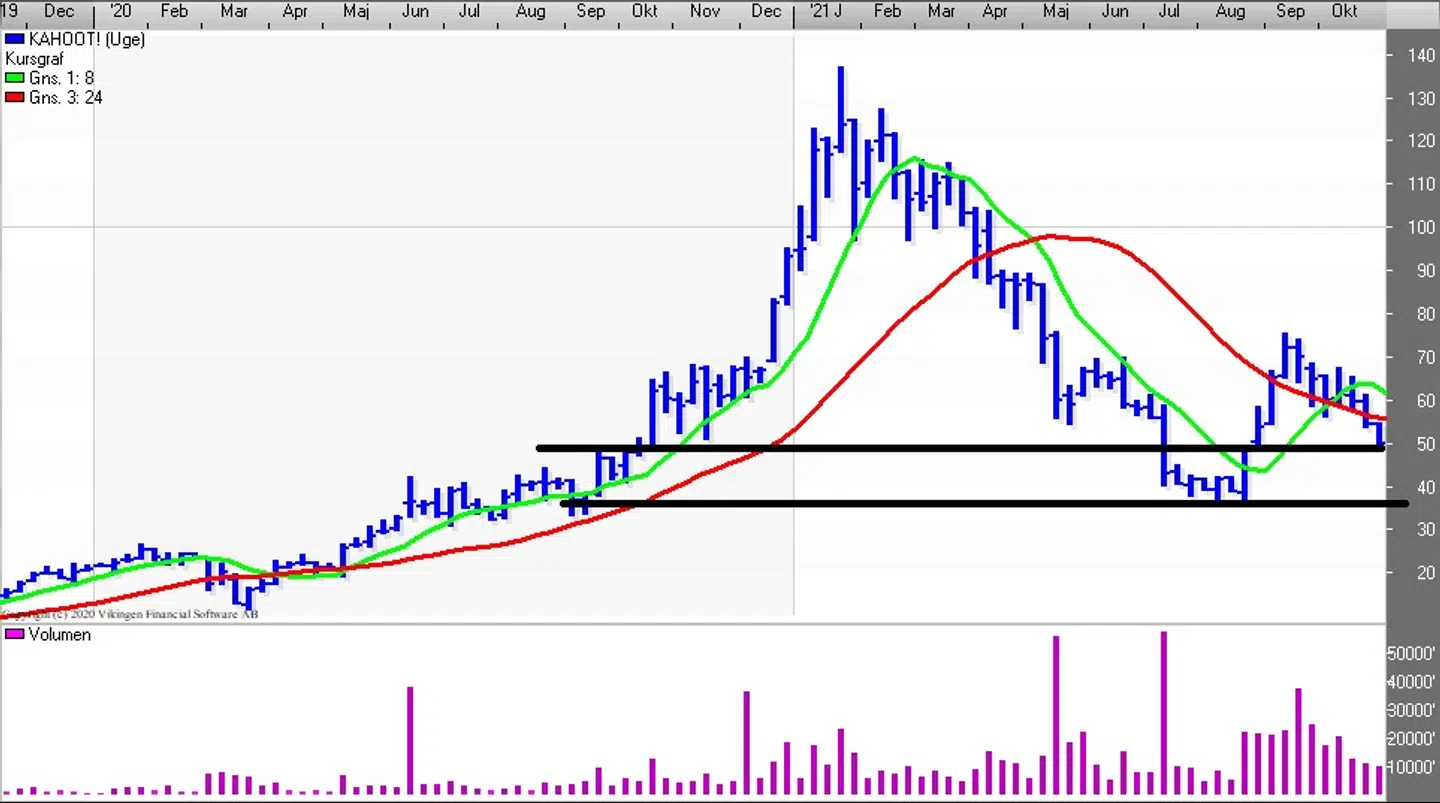Click the tallest volume bar in July 2021
1440x803 pixels.
click(1164, 712)
